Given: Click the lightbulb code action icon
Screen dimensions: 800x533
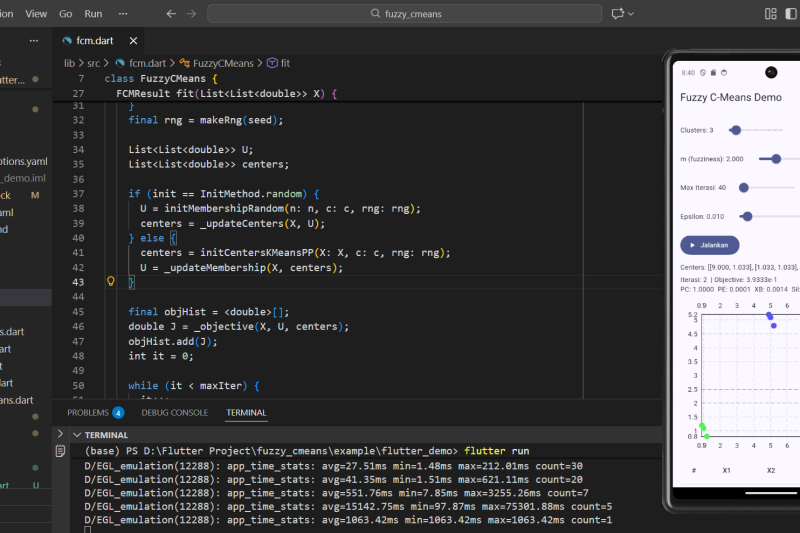Looking at the screenshot, I should (x=112, y=283).
